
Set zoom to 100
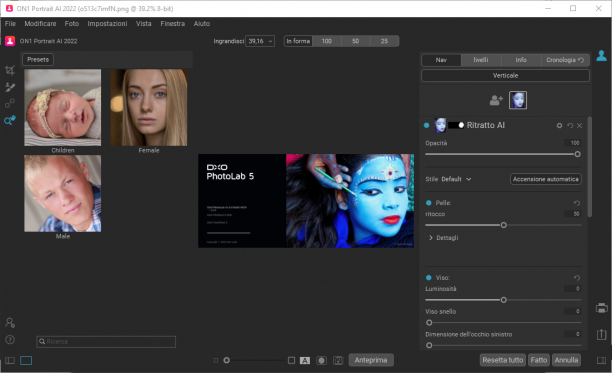point(327,41)
